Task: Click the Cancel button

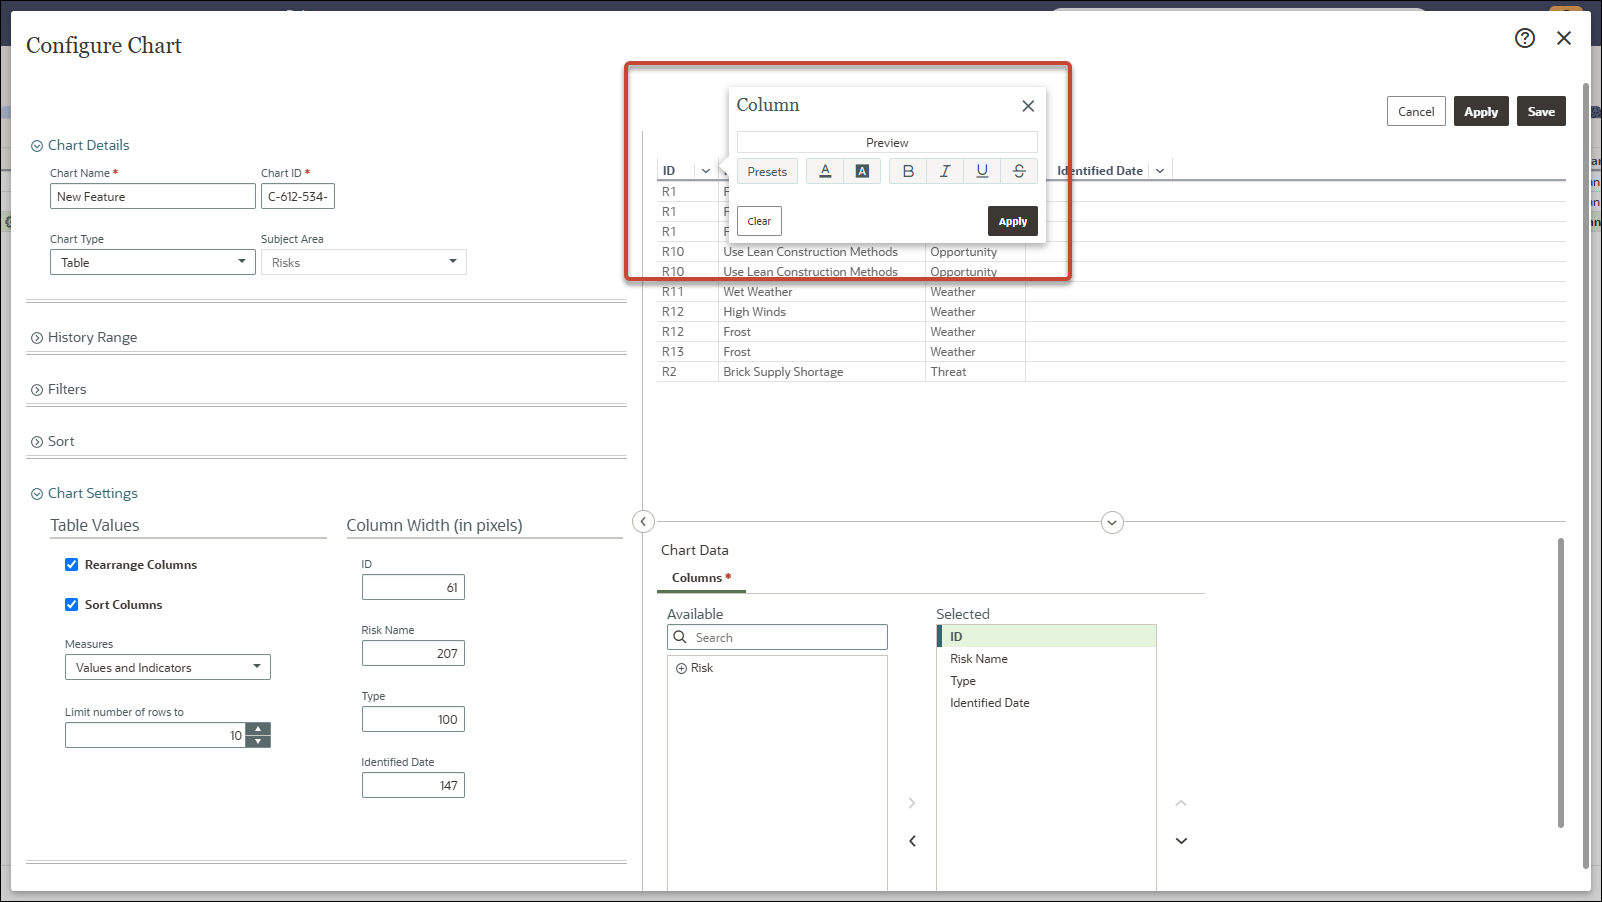Action: tap(1415, 111)
